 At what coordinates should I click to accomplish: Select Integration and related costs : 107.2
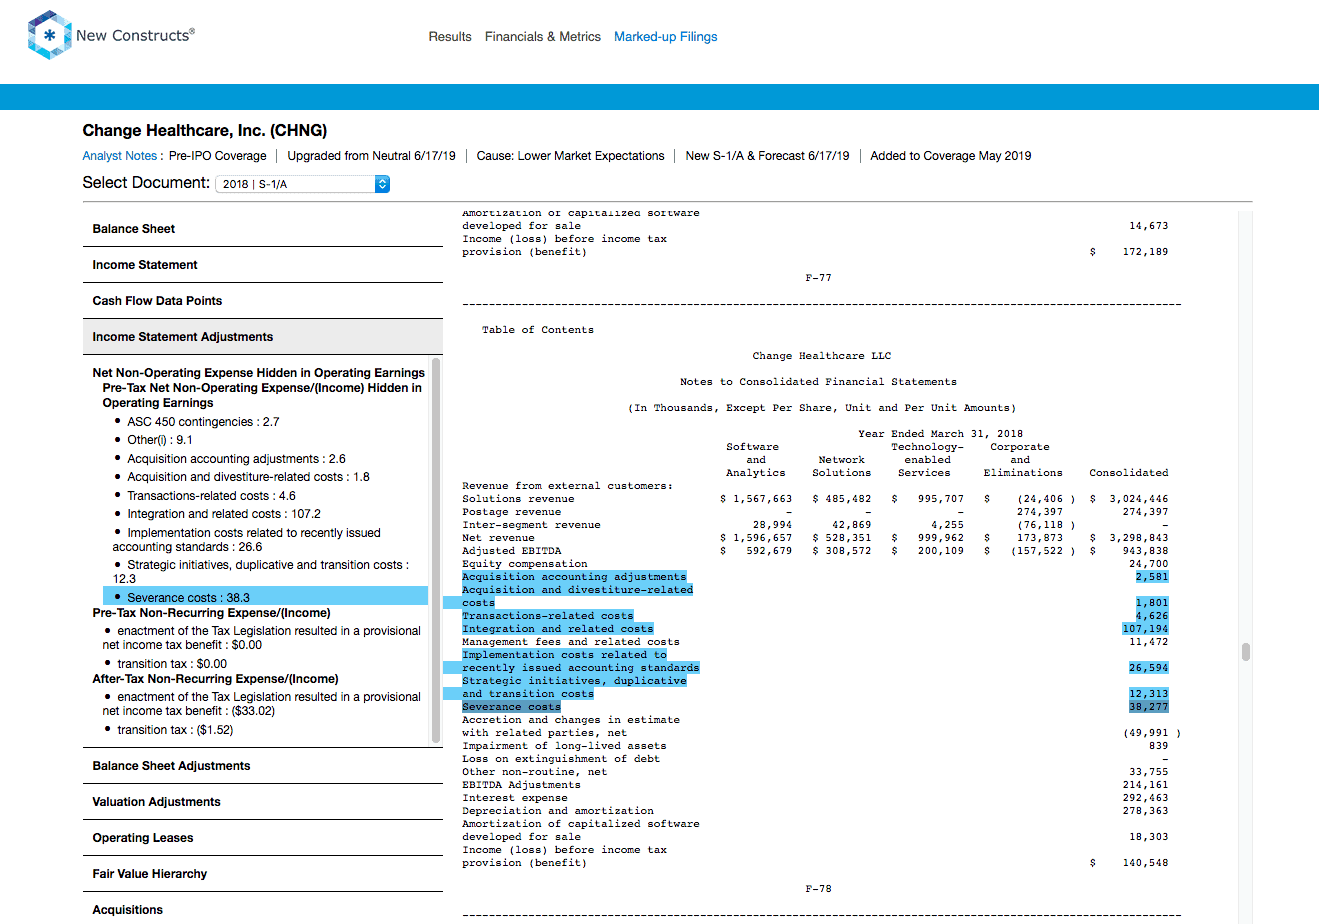224,514
